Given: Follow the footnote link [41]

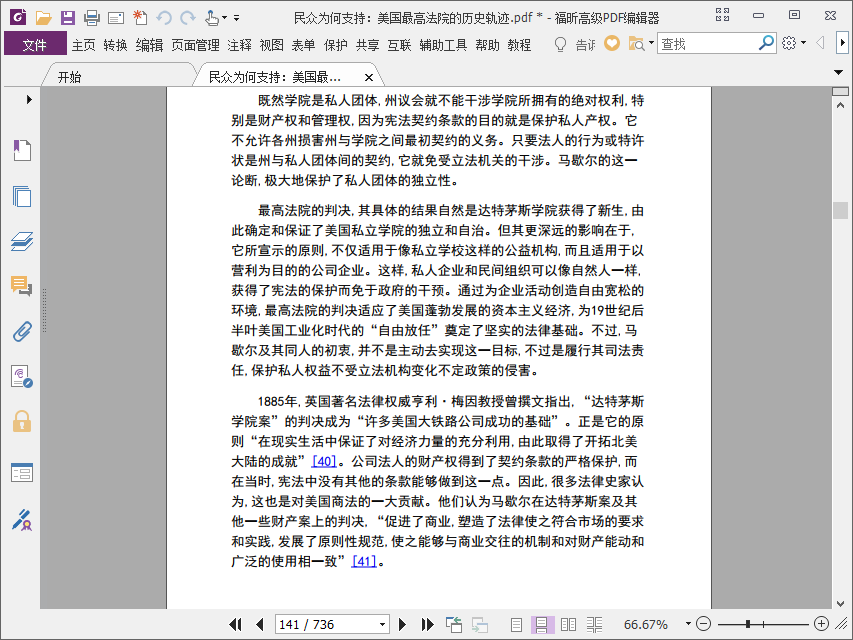Looking at the screenshot, I should [364, 561].
